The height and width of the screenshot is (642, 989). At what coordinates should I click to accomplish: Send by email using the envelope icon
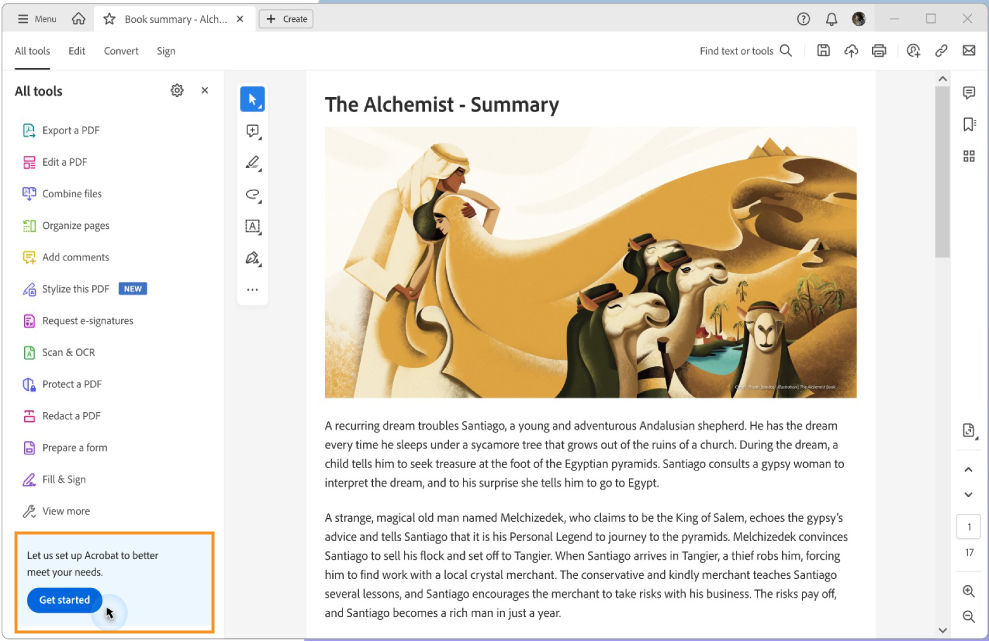[x=969, y=50]
